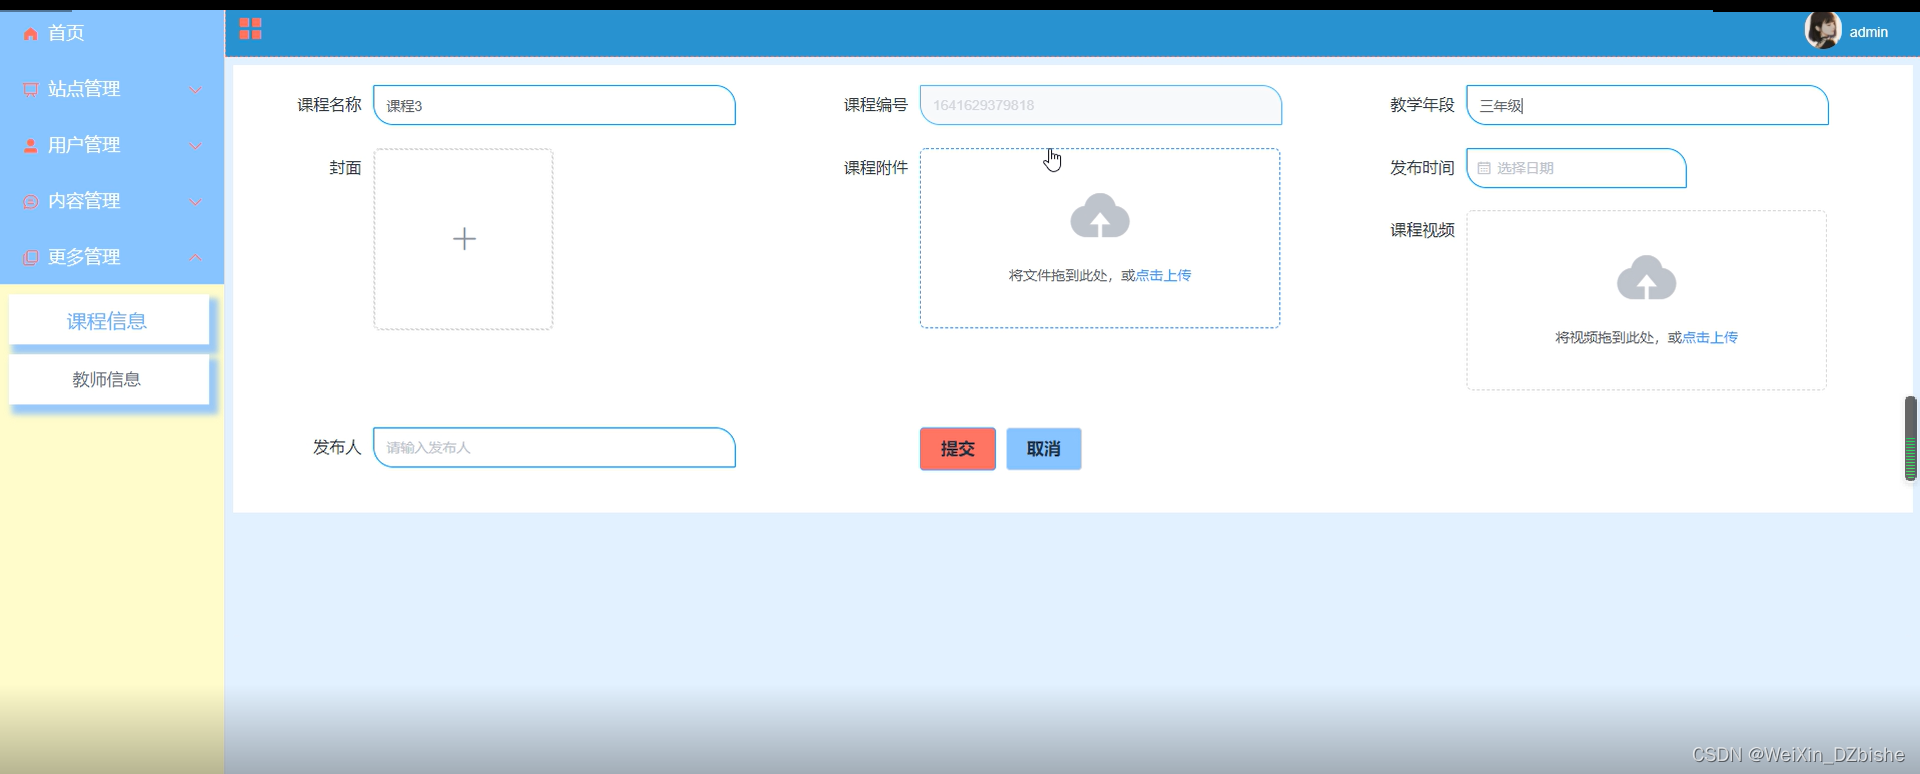1920x774 pixels.
Task: Click the 取消 button
Action: (x=1044, y=449)
